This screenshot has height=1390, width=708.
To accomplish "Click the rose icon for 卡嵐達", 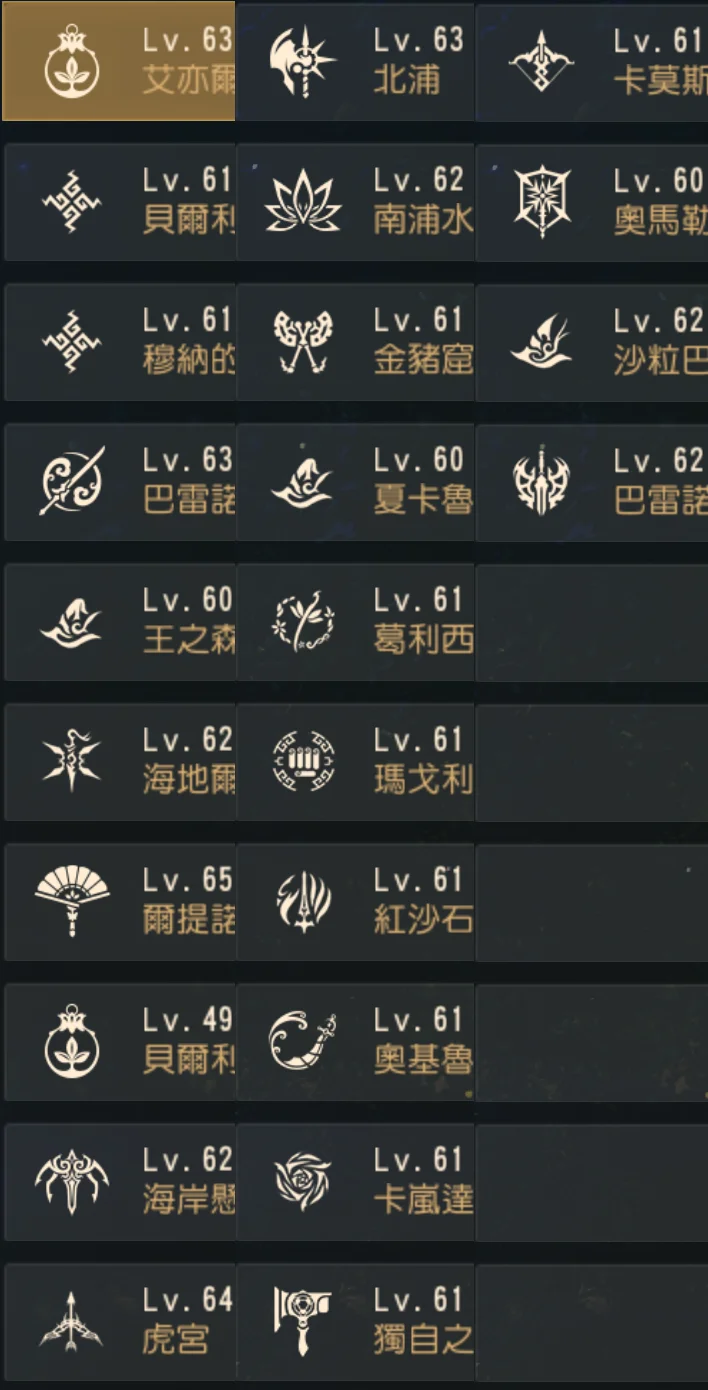I will pyautogui.click(x=303, y=1182).
